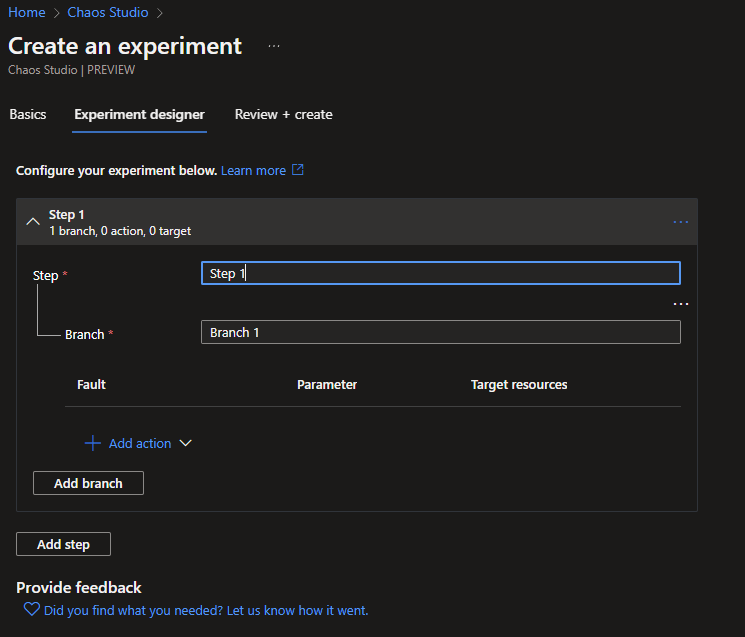This screenshot has height=637, width=745.
Task: Select the Experiment designer tab
Action: pyautogui.click(x=139, y=114)
